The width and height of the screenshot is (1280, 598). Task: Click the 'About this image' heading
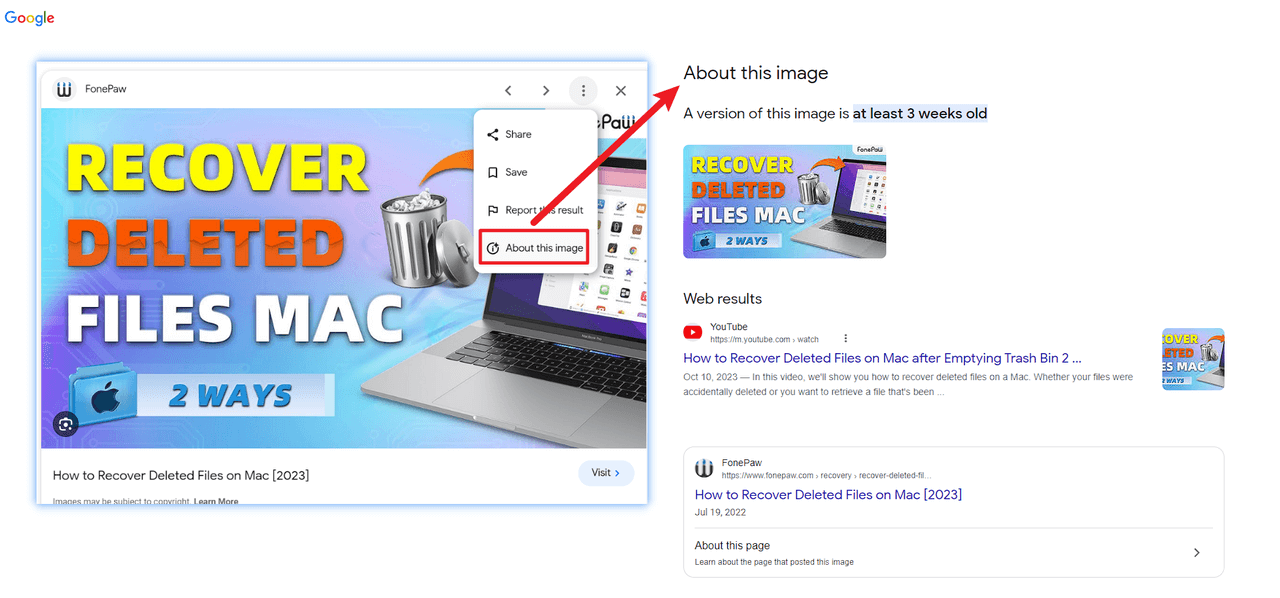[x=756, y=73]
